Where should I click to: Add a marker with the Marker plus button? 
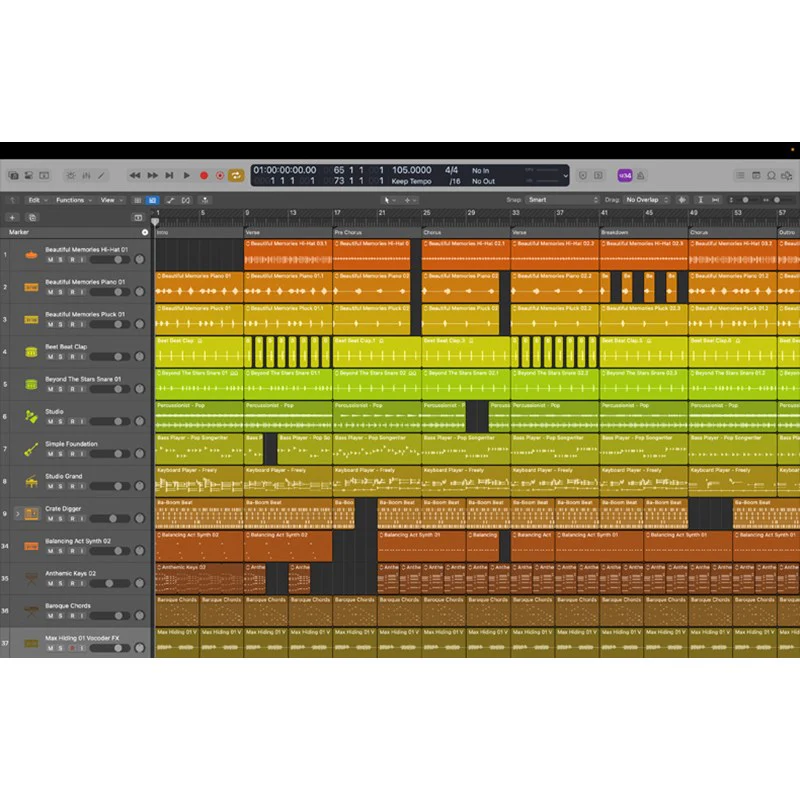pyautogui.click(x=145, y=232)
